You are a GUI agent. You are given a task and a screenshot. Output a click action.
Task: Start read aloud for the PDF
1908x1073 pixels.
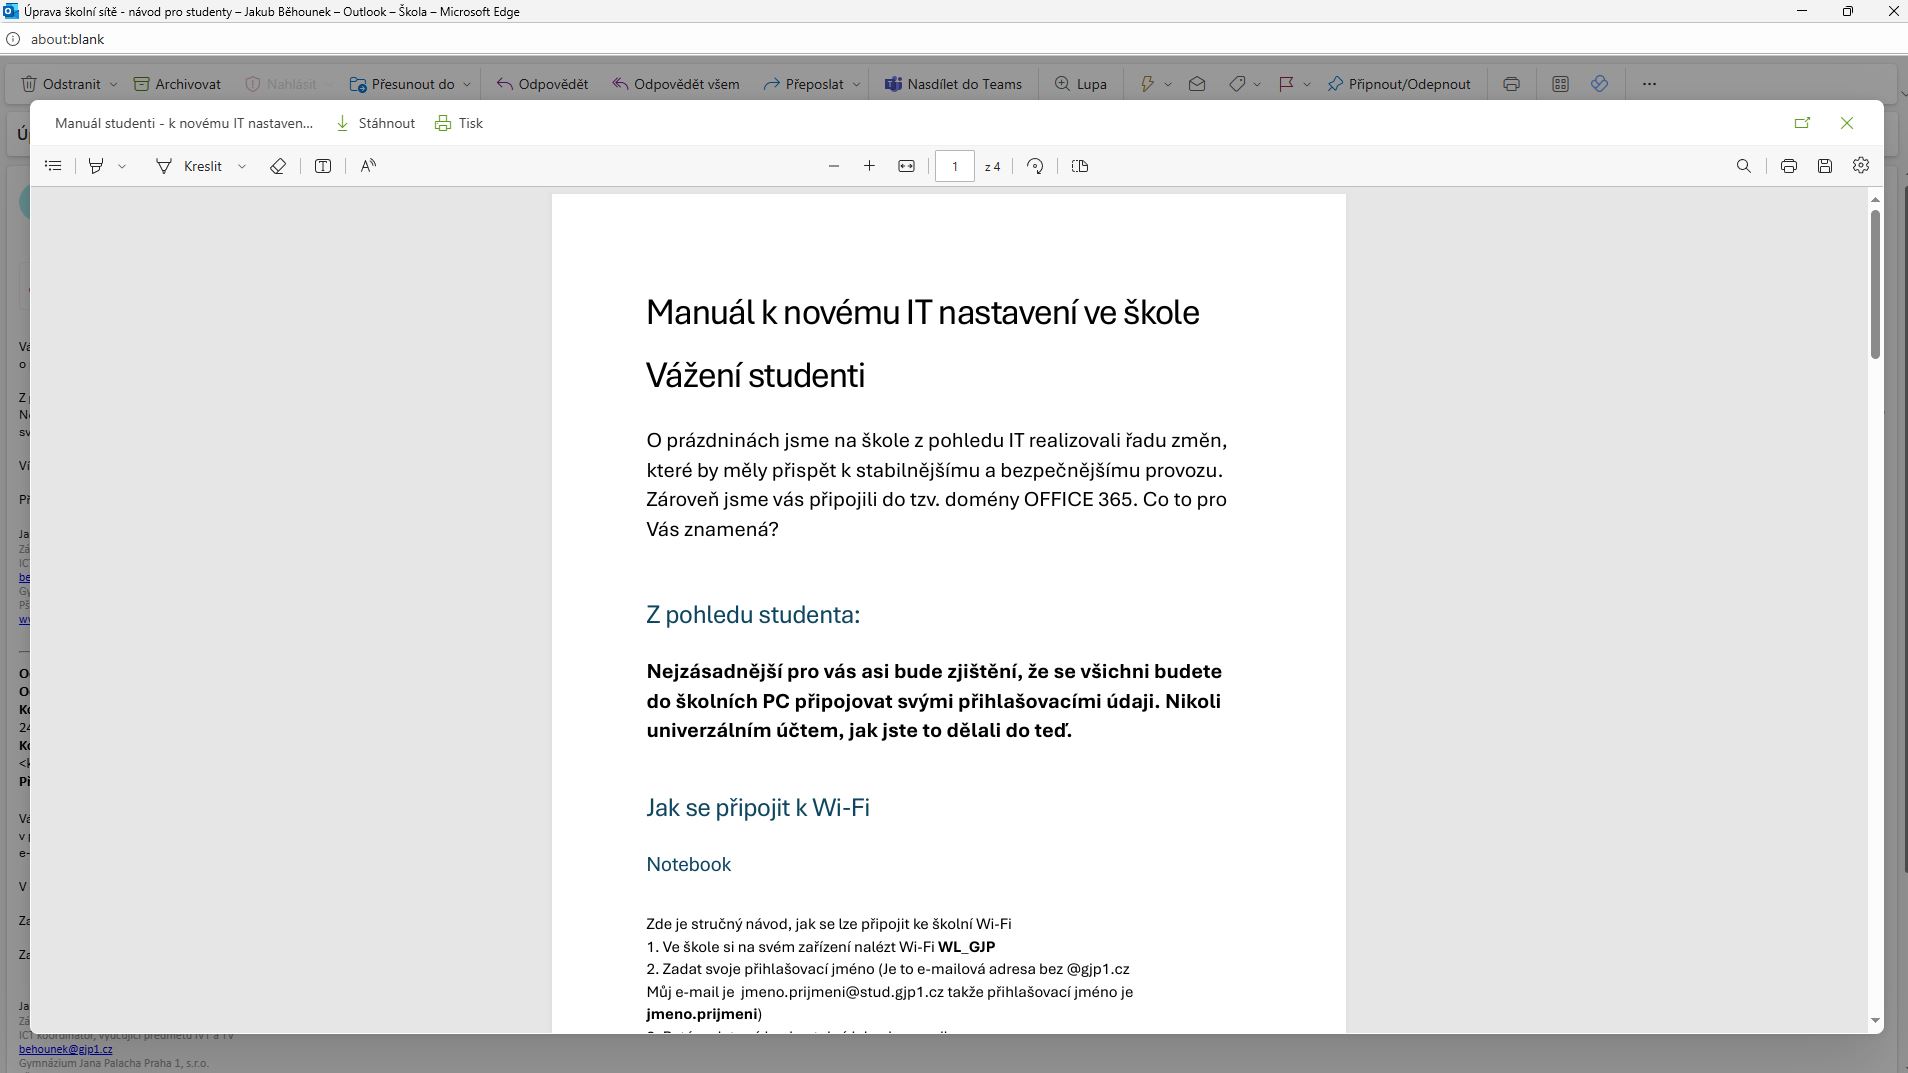coord(368,166)
